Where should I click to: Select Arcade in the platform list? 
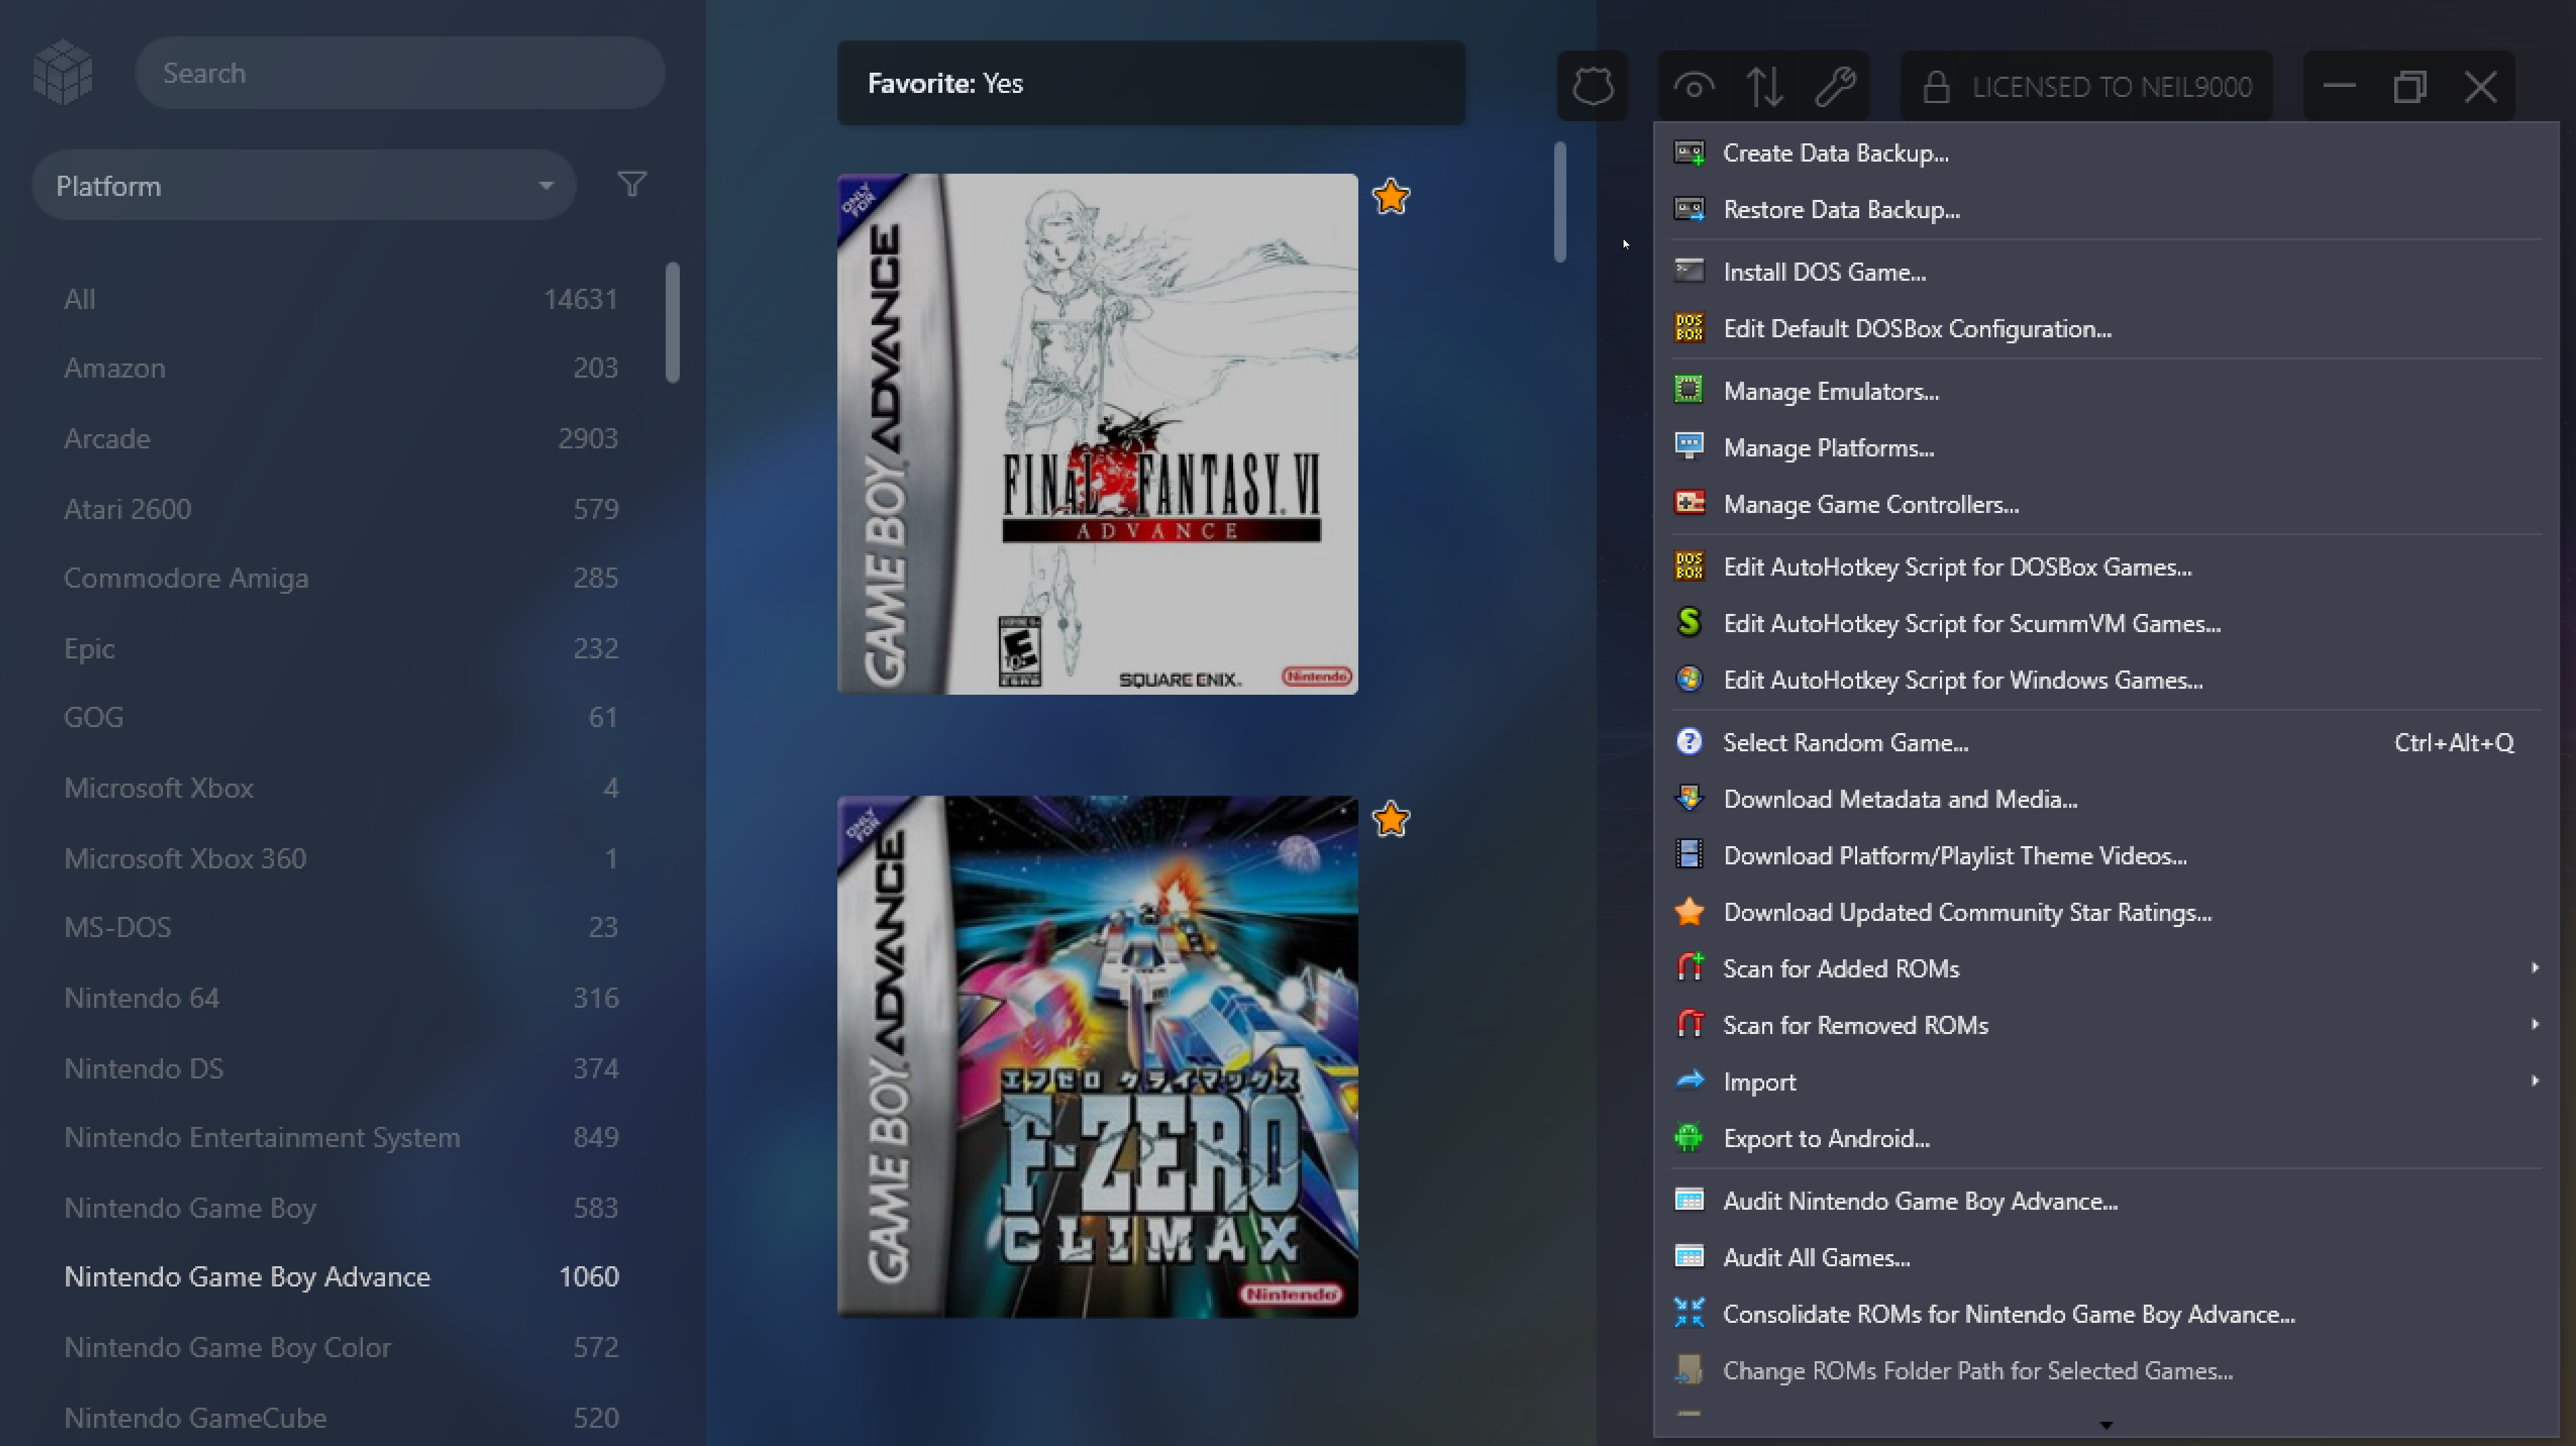(341, 438)
